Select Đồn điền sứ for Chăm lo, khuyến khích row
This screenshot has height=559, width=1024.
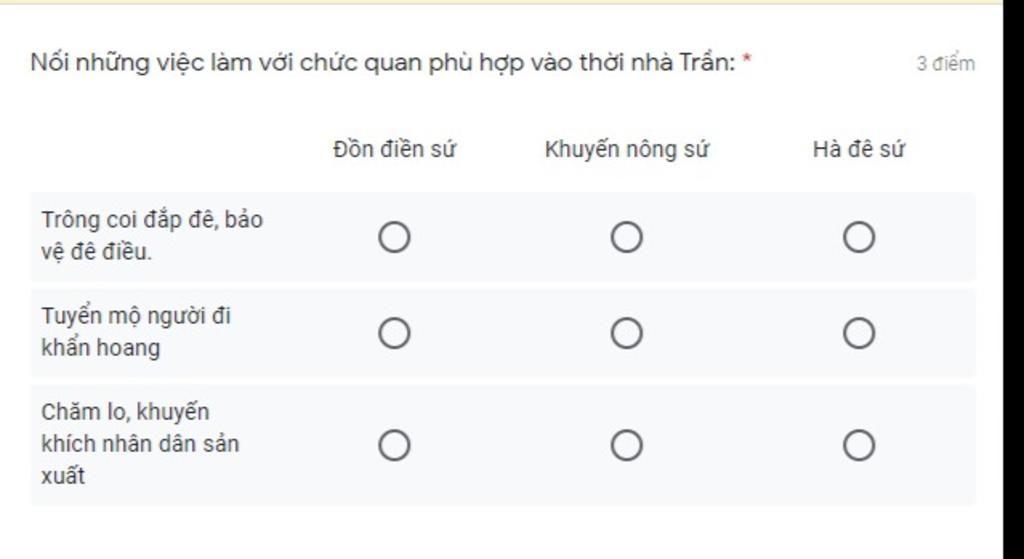pyautogui.click(x=394, y=445)
